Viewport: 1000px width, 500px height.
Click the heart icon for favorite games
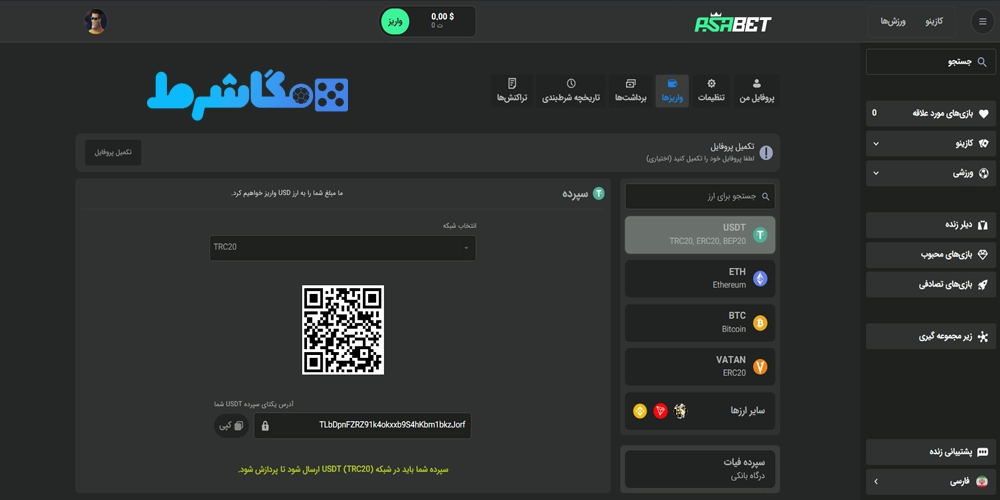983,114
